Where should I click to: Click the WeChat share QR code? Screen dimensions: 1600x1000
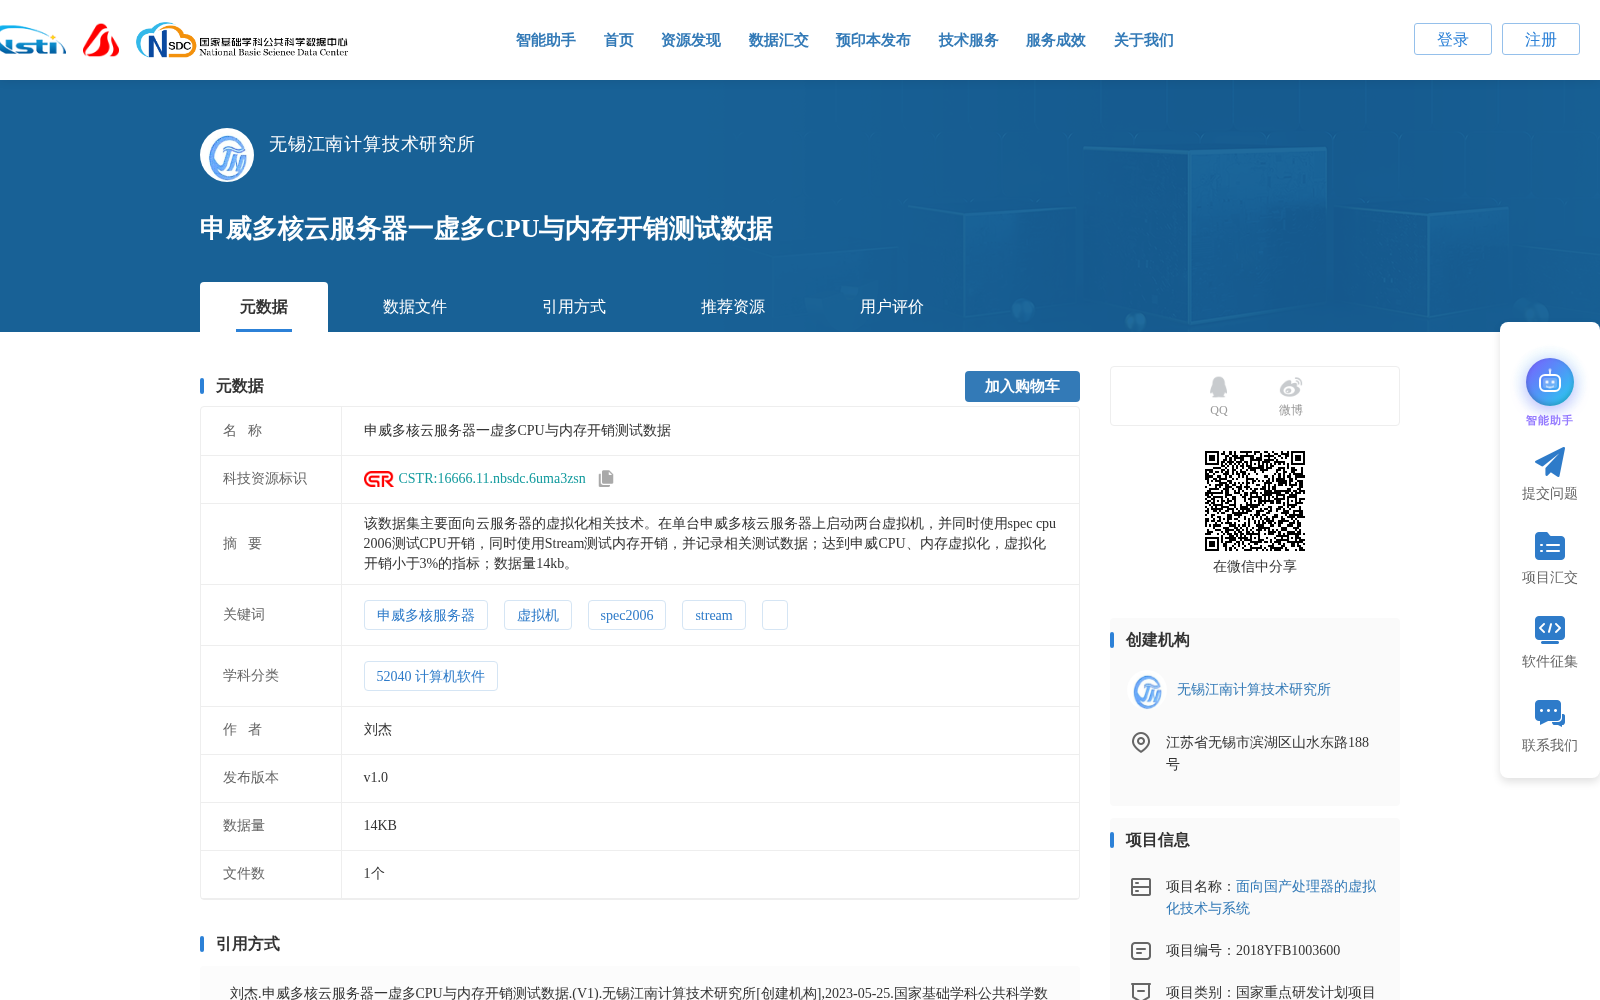point(1254,500)
